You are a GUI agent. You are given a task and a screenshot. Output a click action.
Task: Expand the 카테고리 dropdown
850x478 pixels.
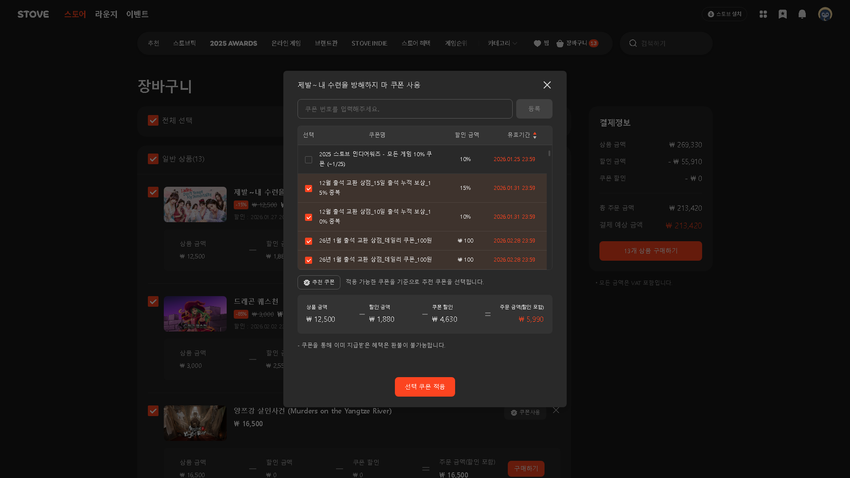(x=502, y=44)
